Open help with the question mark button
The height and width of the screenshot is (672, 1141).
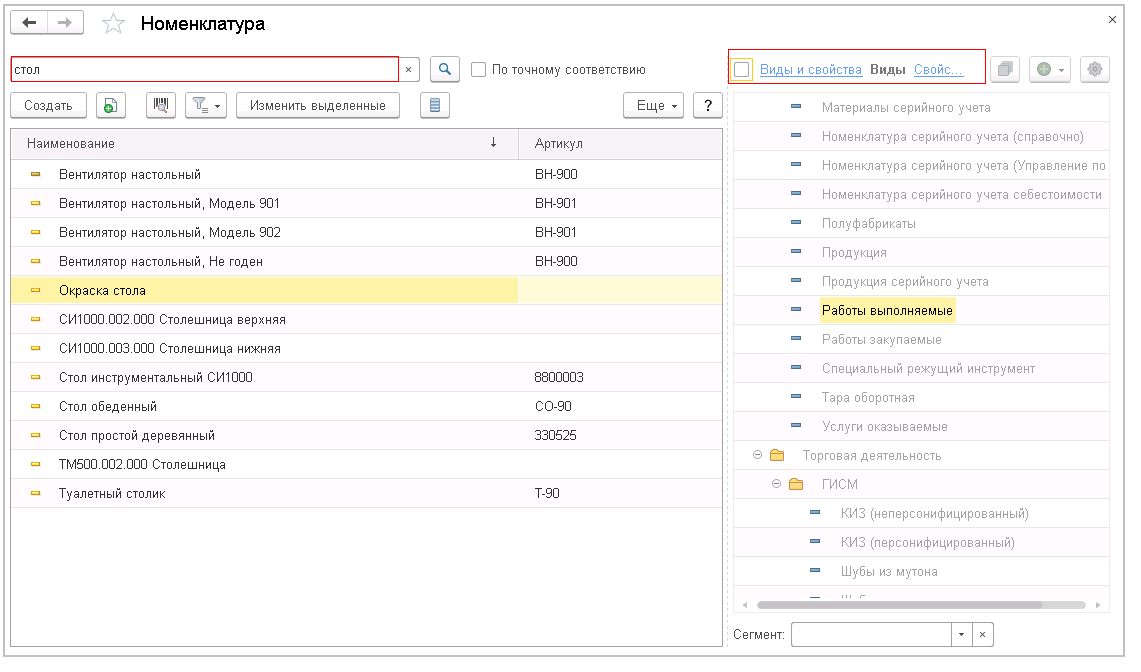707,105
